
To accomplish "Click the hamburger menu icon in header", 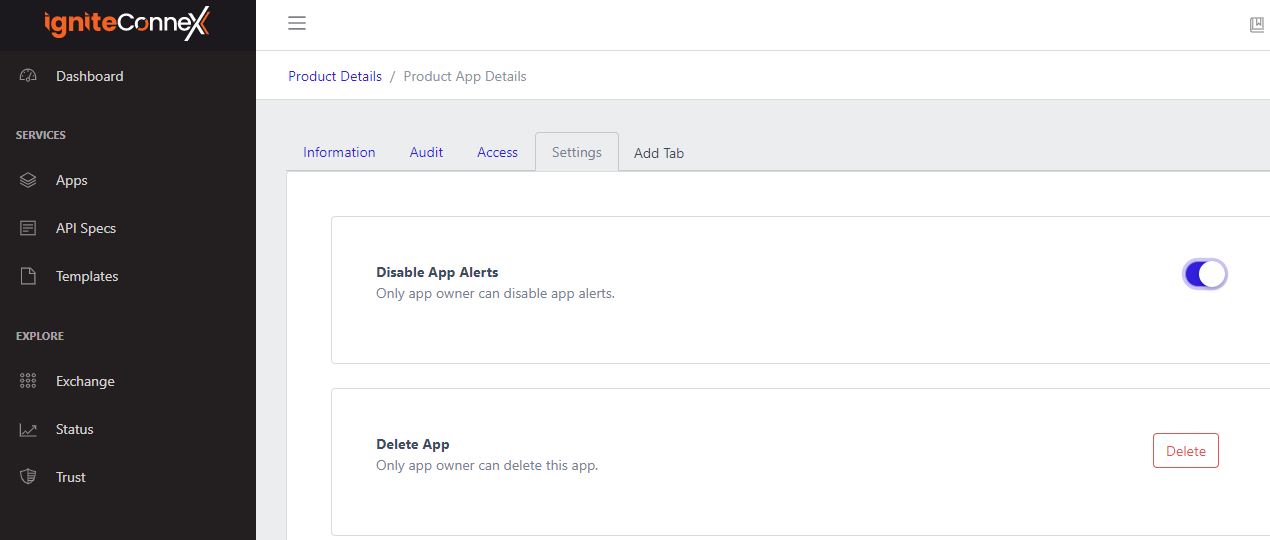I will pyautogui.click(x=297, y=24).
